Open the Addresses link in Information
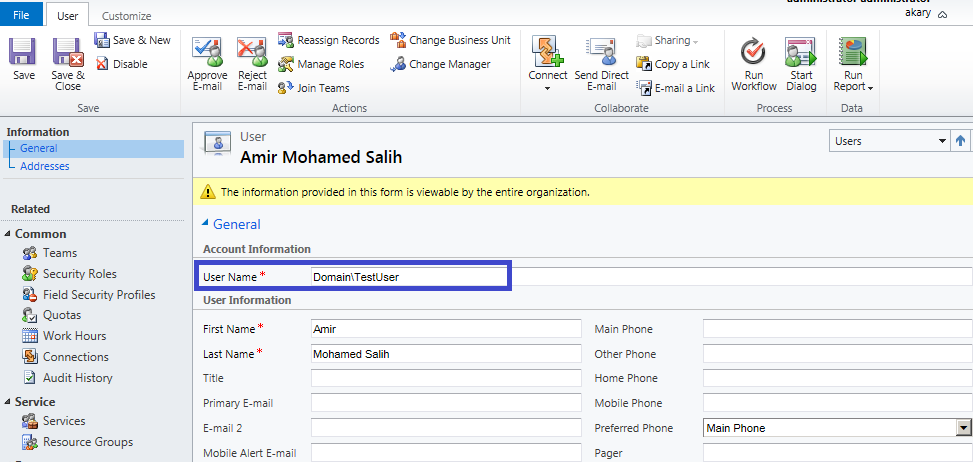The width and height of the screenshot is (973, 462). coord(45,166)
